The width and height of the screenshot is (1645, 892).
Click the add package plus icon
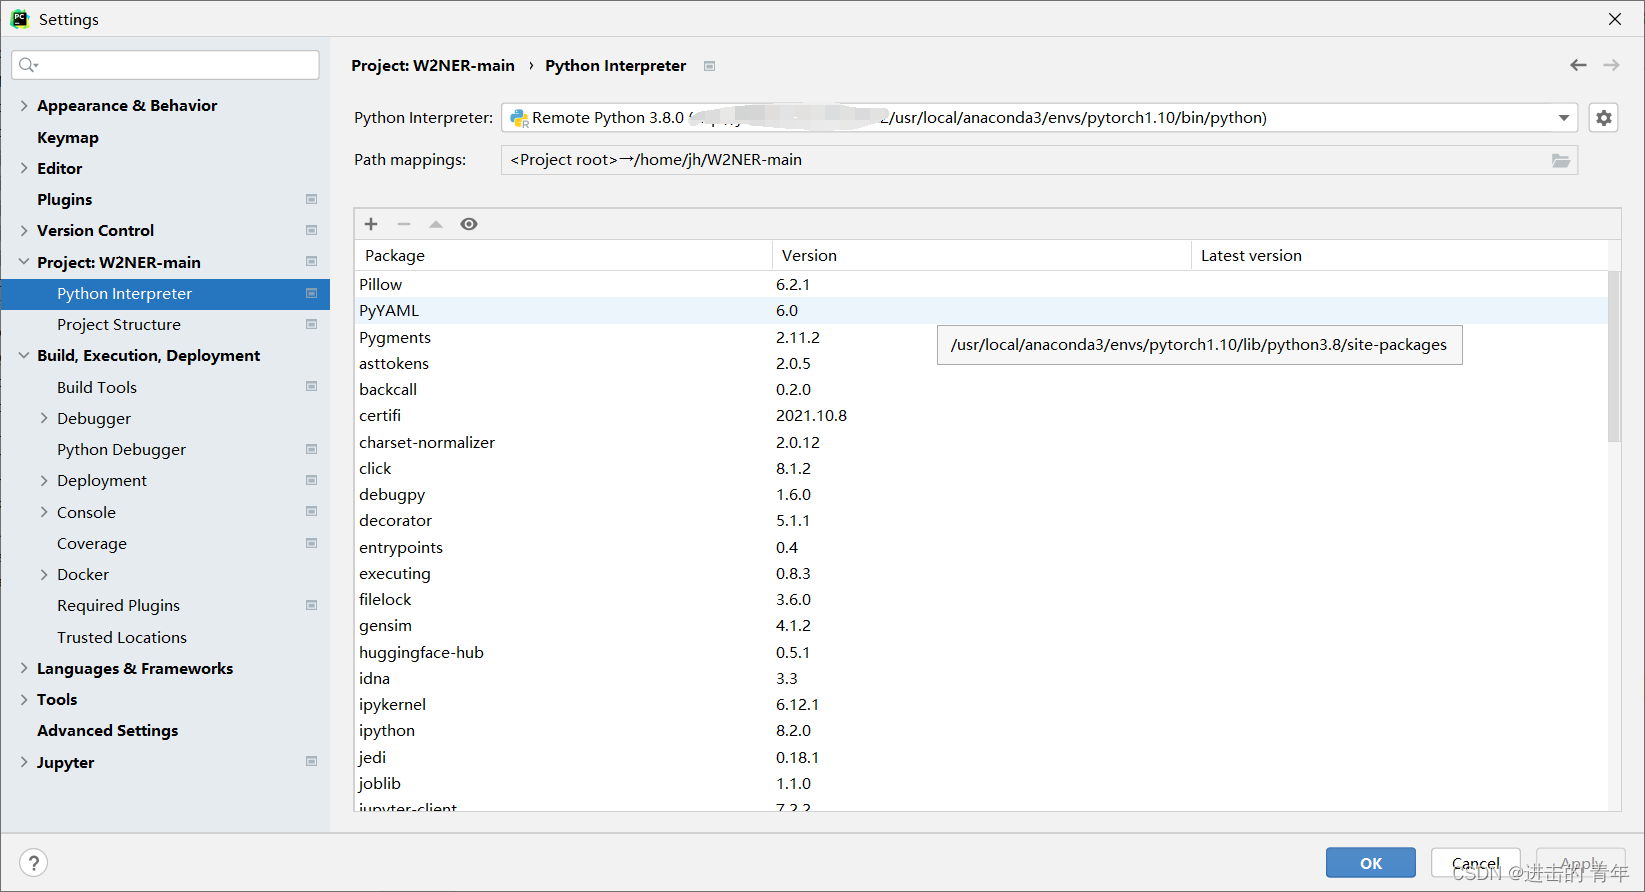(371, 224)
